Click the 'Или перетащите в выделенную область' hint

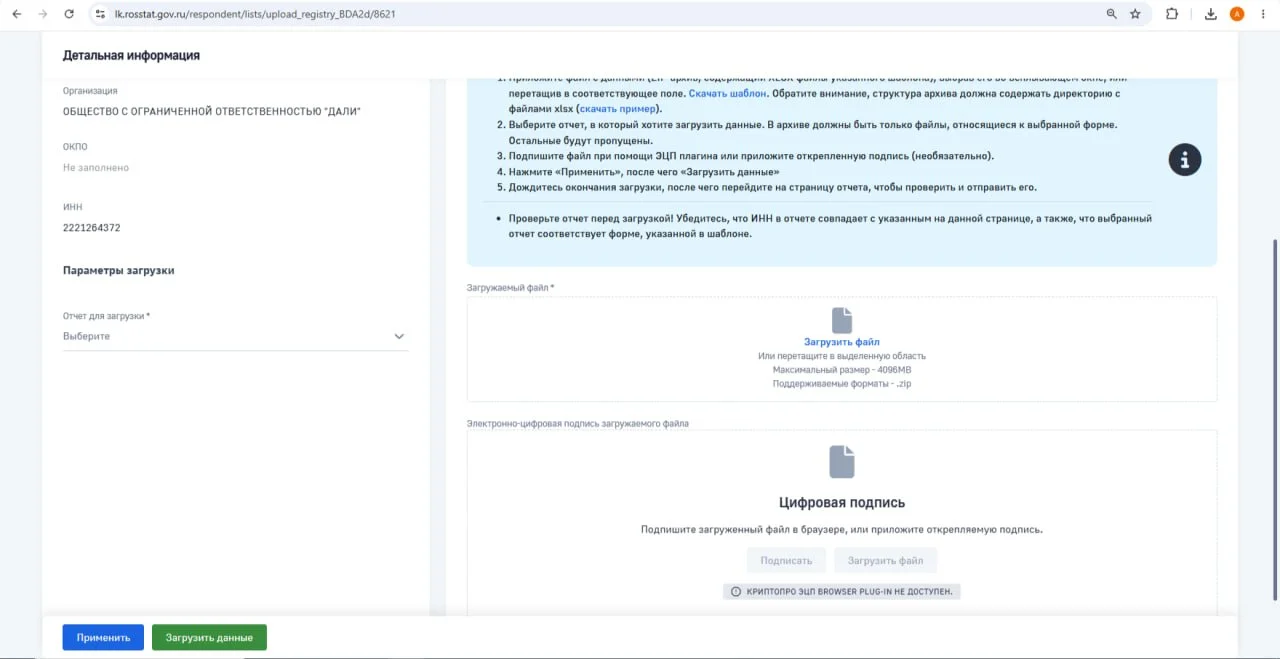tap(842, 356)
